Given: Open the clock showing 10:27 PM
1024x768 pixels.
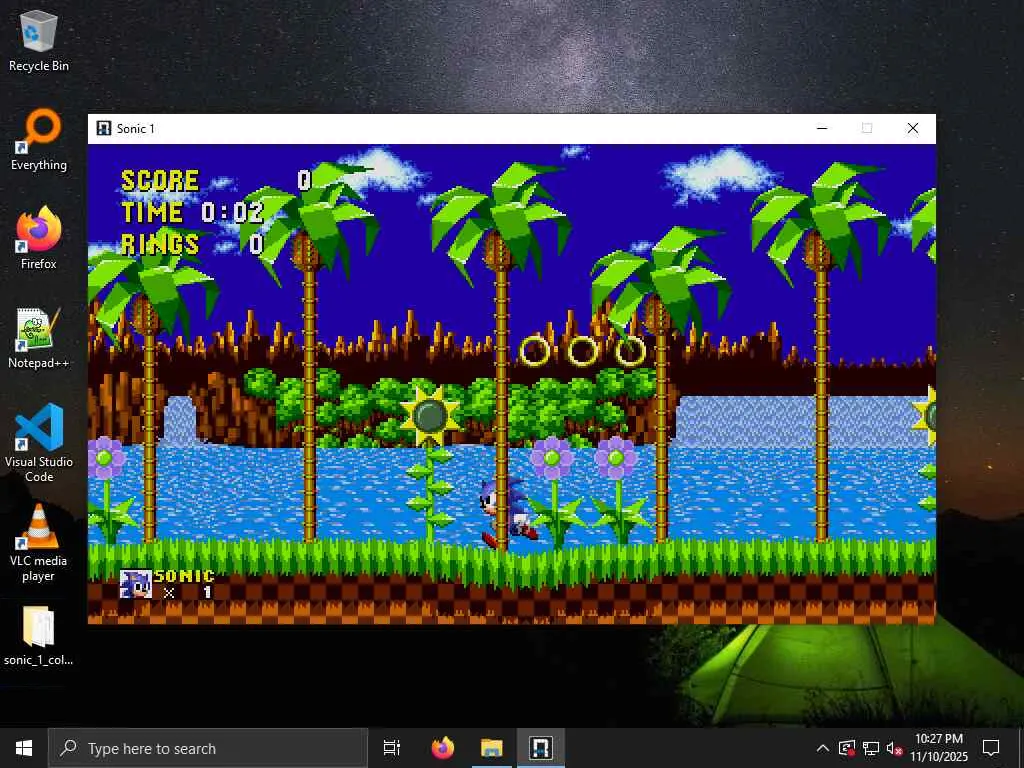Looking at the screenshot, I should [939, 748].
